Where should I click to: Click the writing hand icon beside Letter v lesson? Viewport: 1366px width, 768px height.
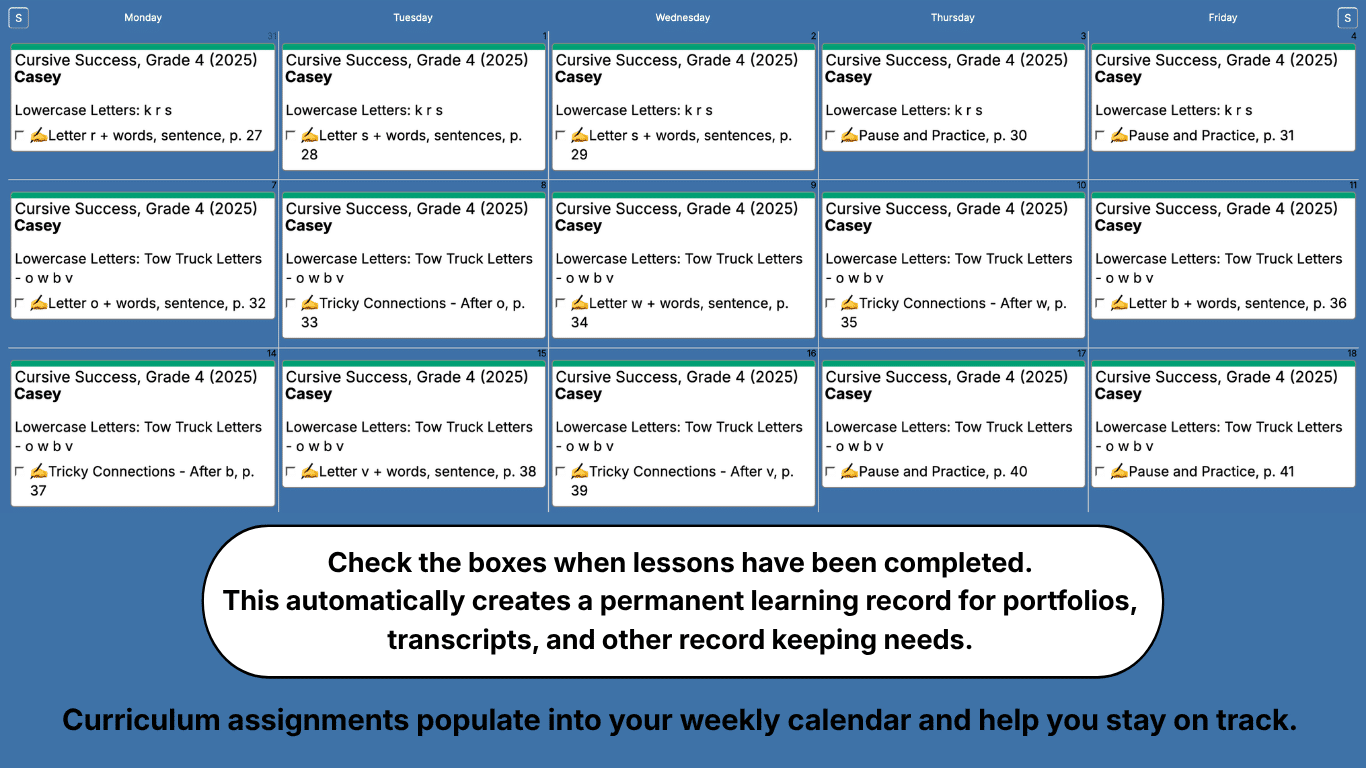point(309,472)
